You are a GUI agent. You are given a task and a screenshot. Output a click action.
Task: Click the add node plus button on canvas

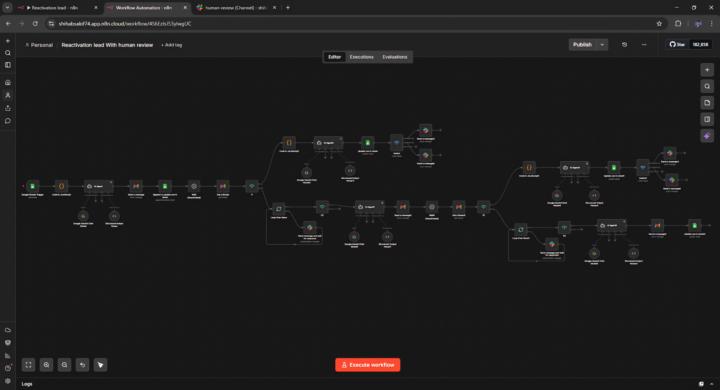707,70
